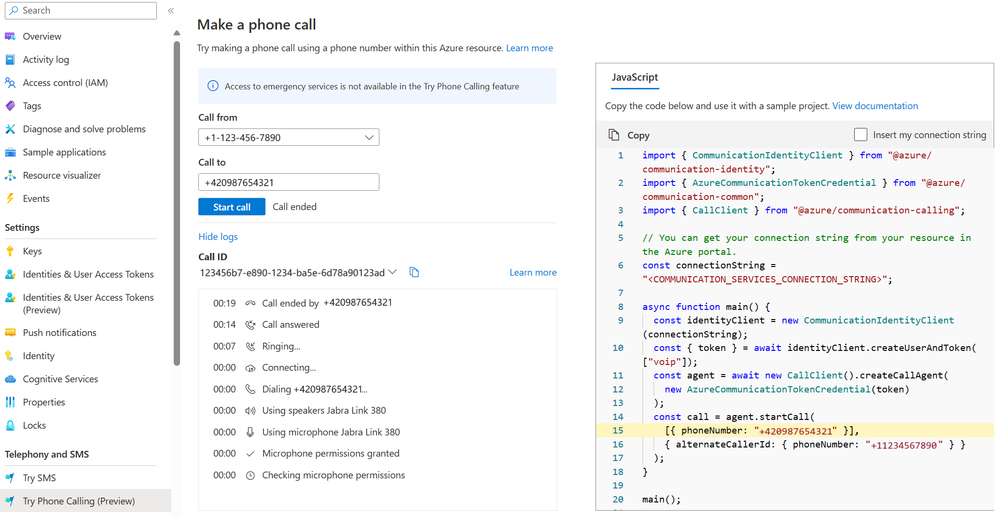Open Sample applications menu item

(x=64, y=152)
